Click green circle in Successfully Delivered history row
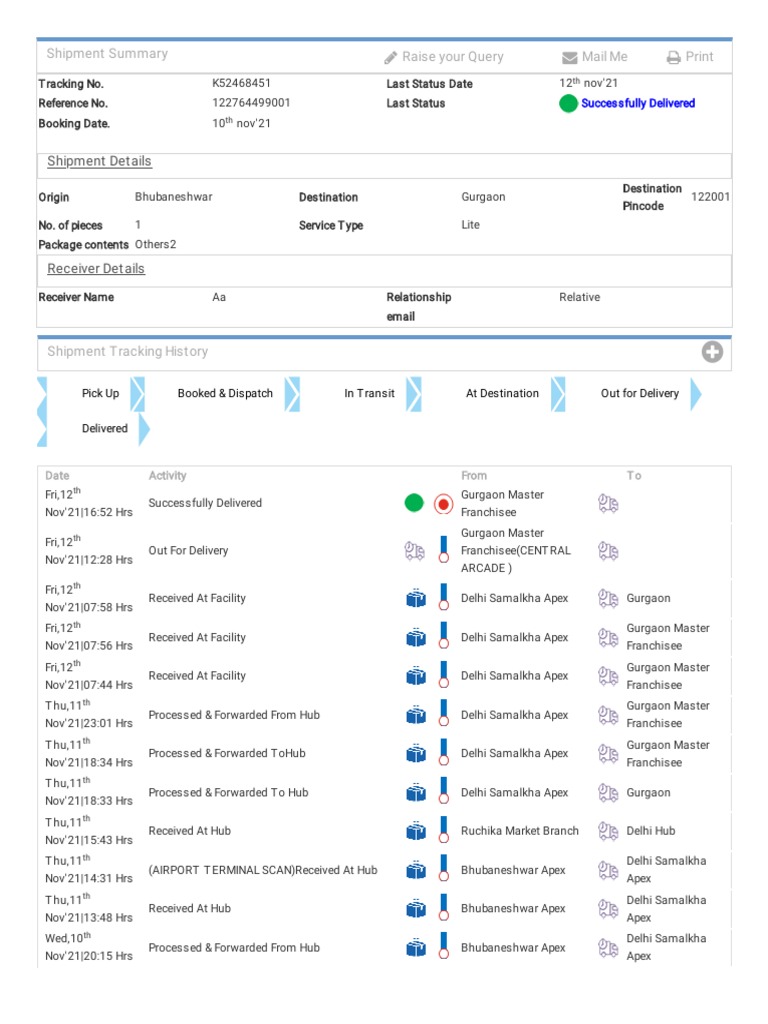Image resolution: width=768 pixels, height=1024 pixels. point(414,503)
